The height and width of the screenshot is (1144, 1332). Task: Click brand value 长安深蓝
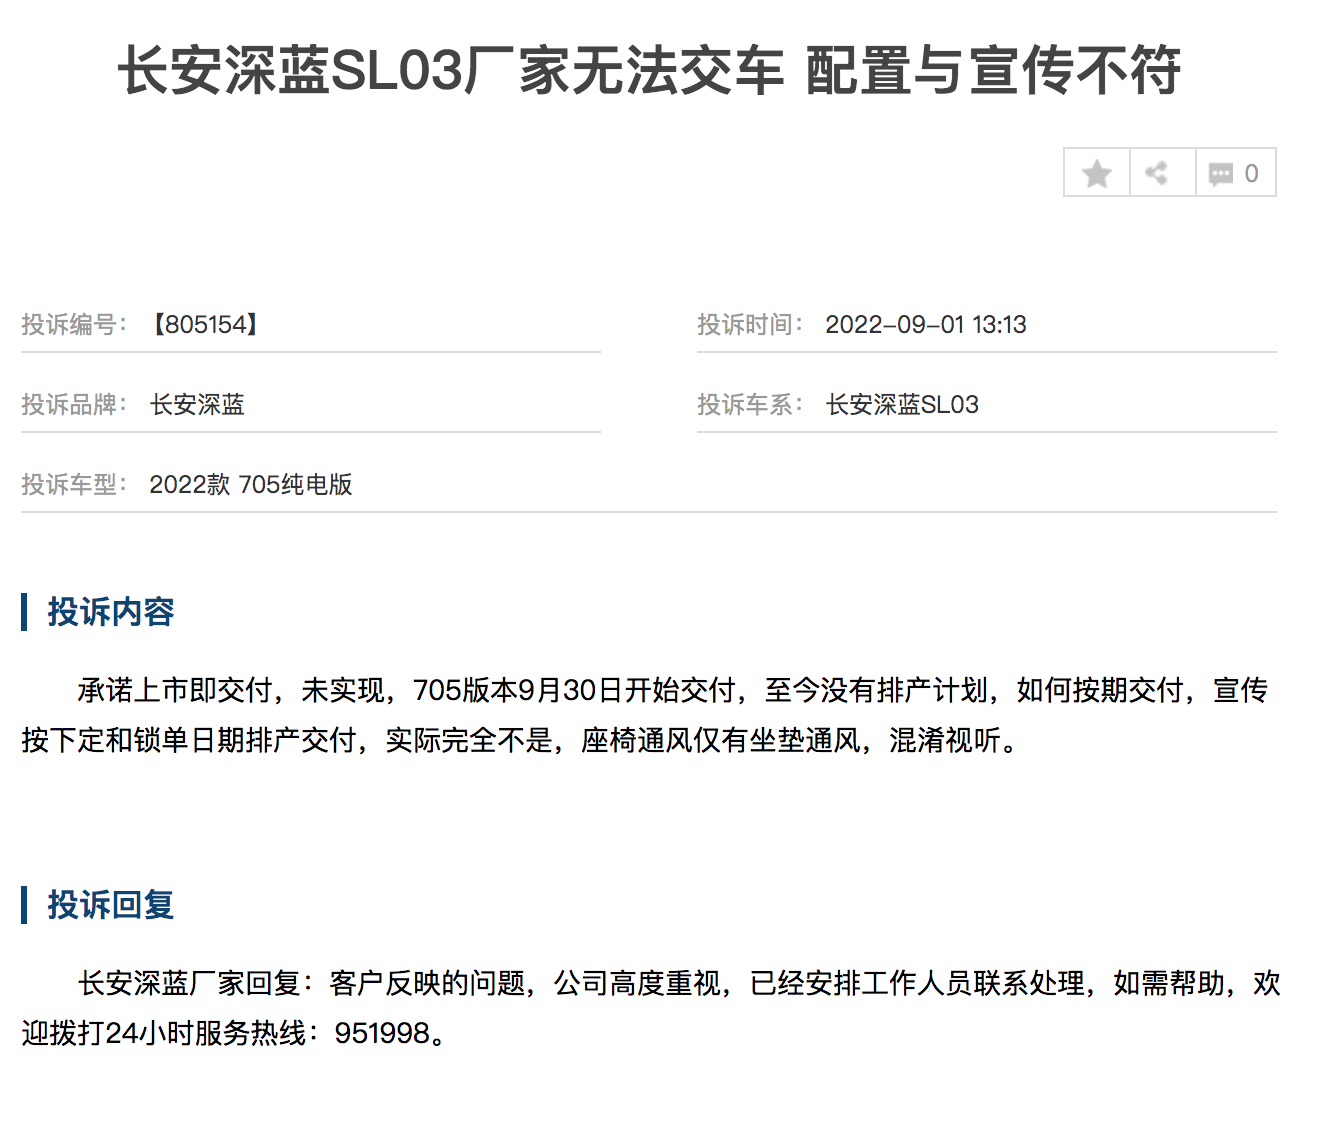[197, 404]
